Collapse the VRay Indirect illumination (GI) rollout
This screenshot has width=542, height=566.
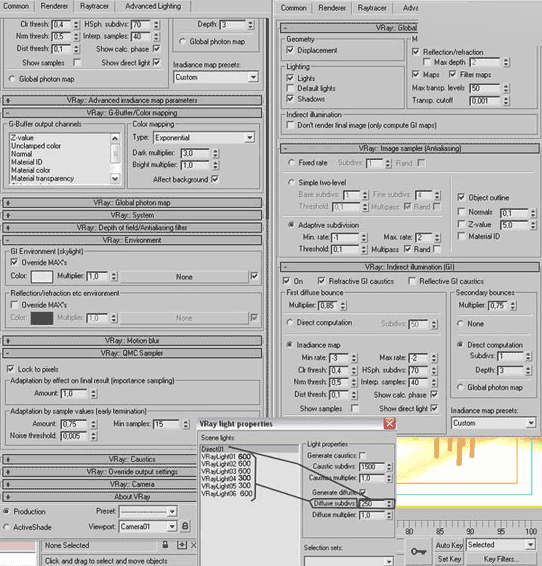coord(410,267)
